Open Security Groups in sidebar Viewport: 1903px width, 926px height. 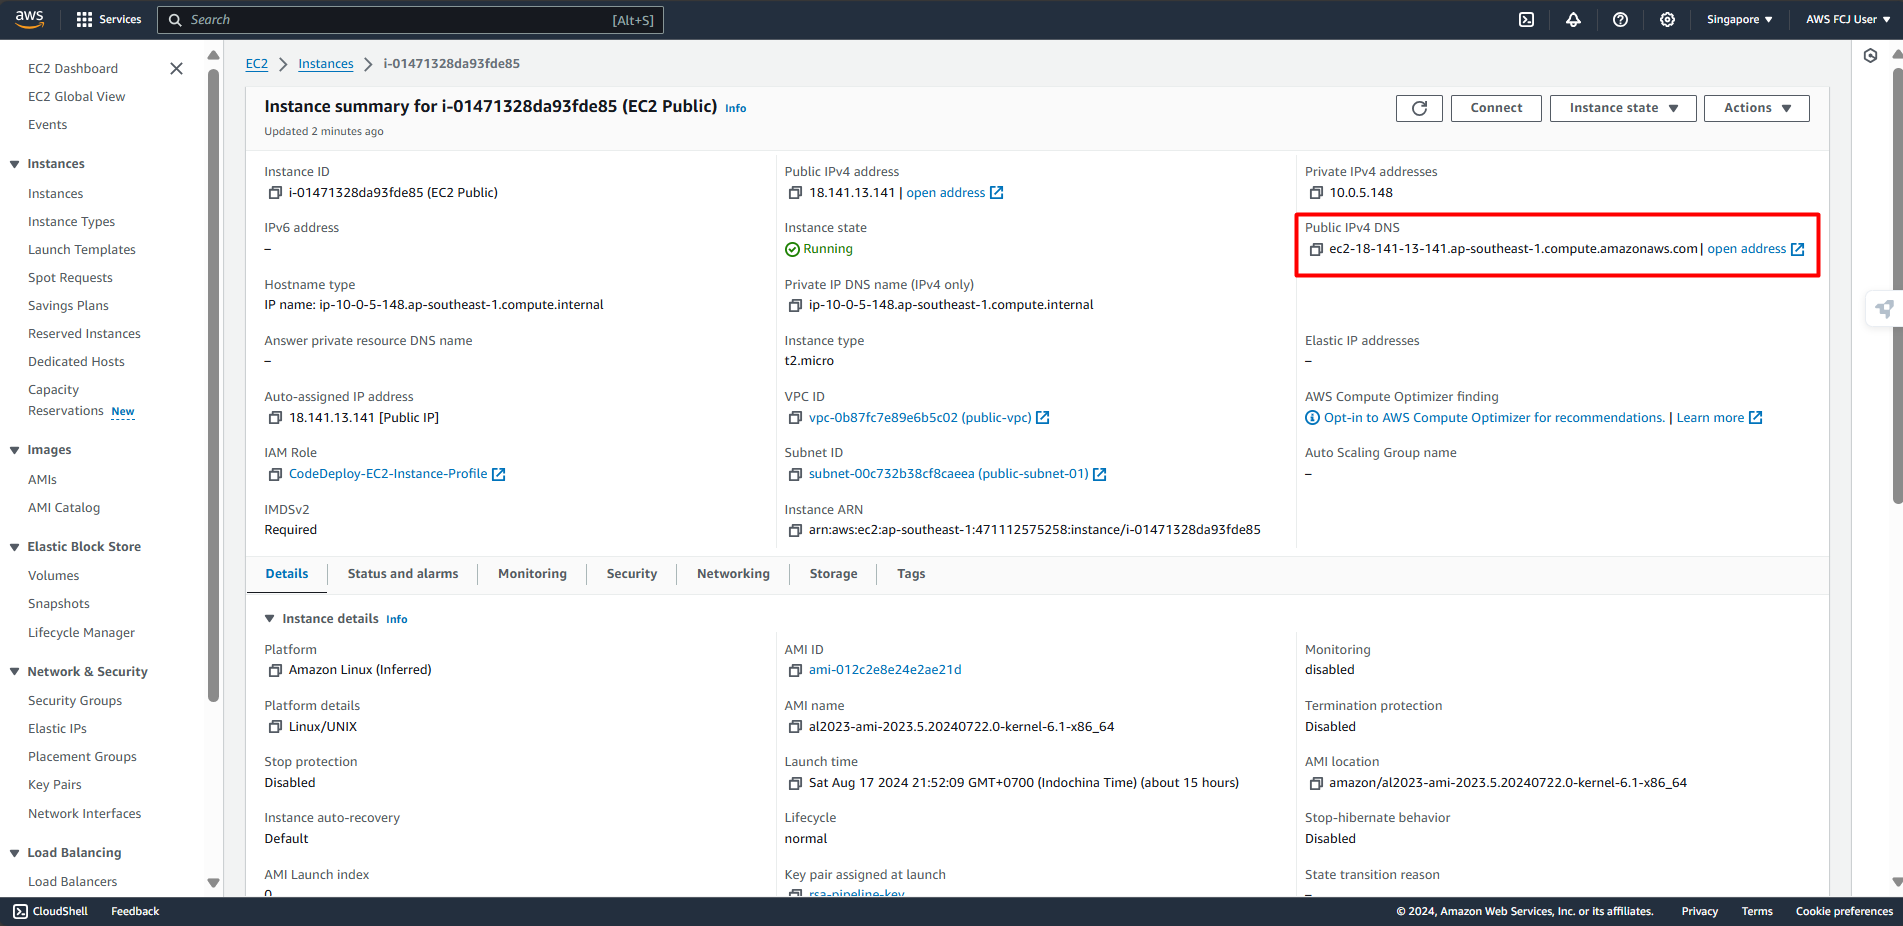tap(75, 701)
